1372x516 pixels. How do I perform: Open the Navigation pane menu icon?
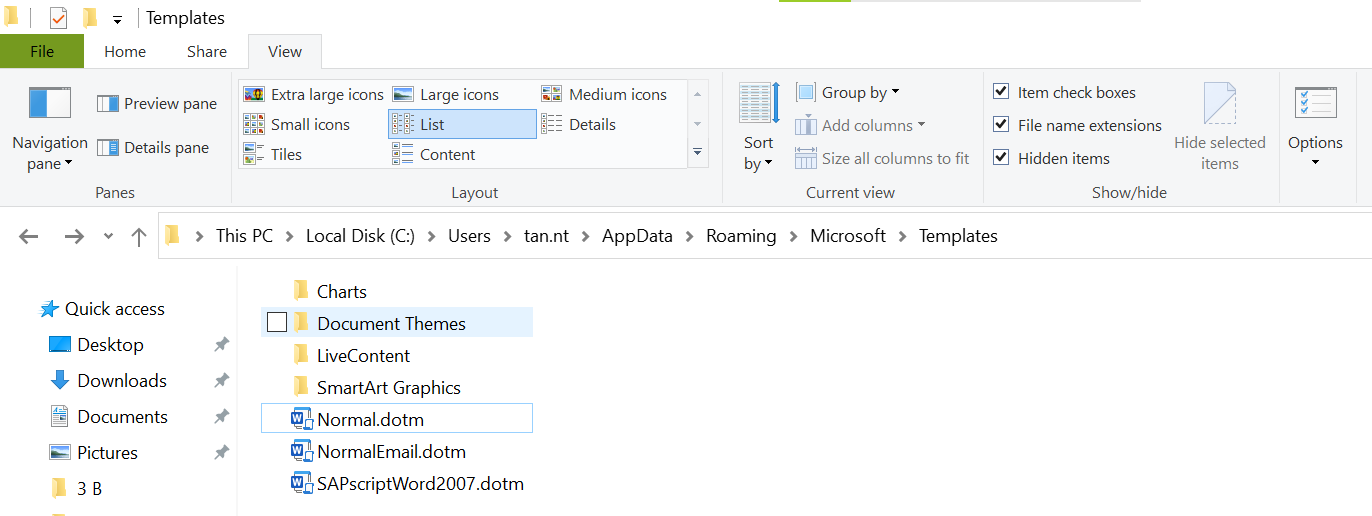point(50,103)
